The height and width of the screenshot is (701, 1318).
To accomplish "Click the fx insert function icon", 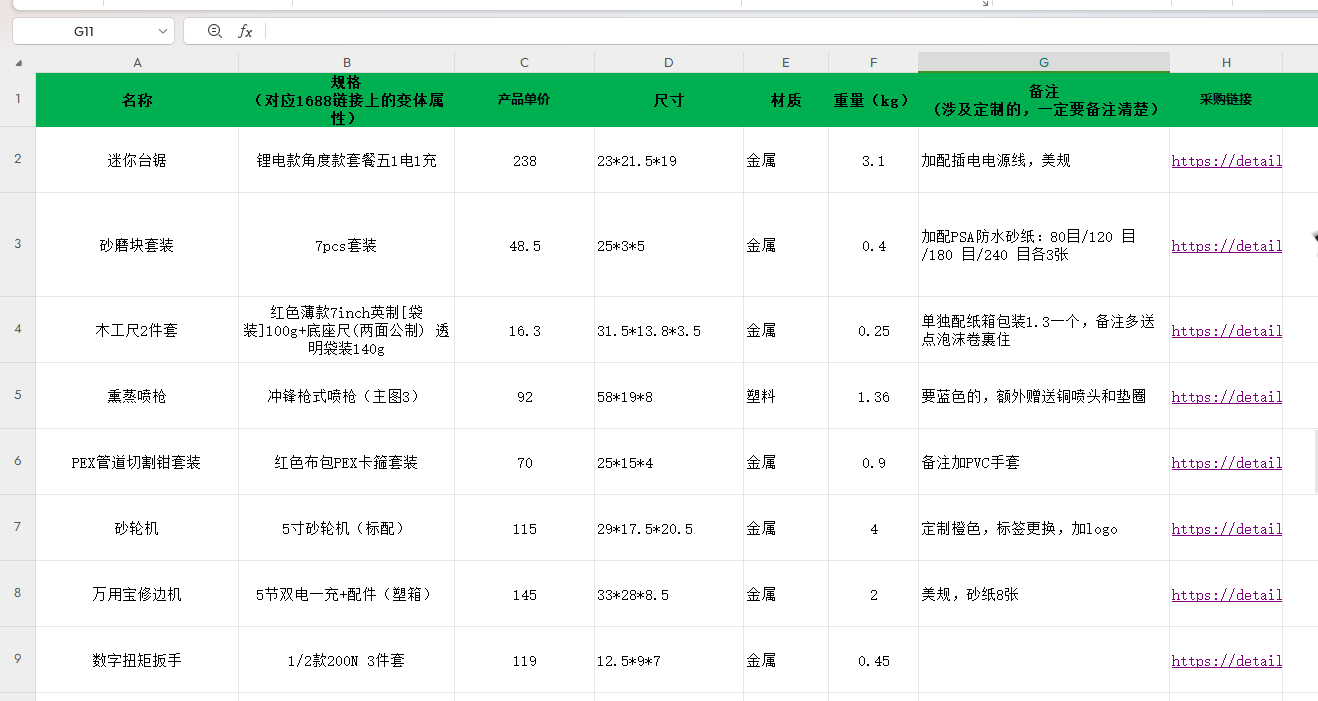I will click(x=245, y=31).
